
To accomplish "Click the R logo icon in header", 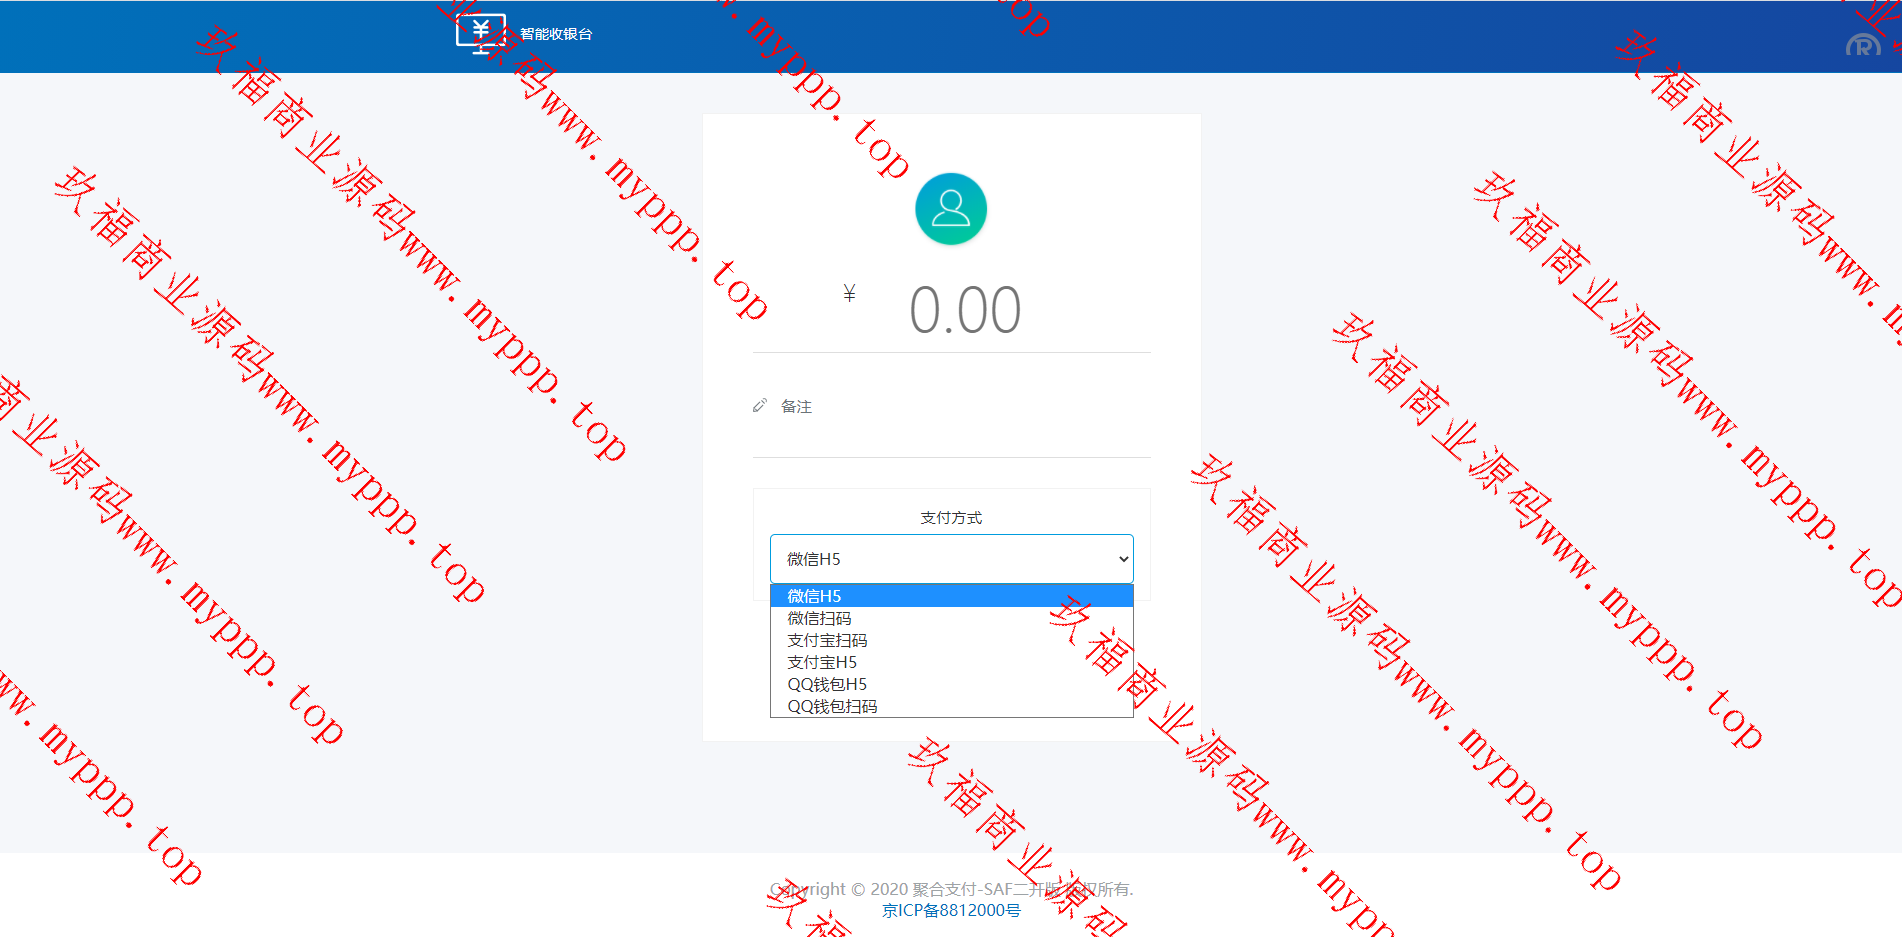I will coord(1862,45).
